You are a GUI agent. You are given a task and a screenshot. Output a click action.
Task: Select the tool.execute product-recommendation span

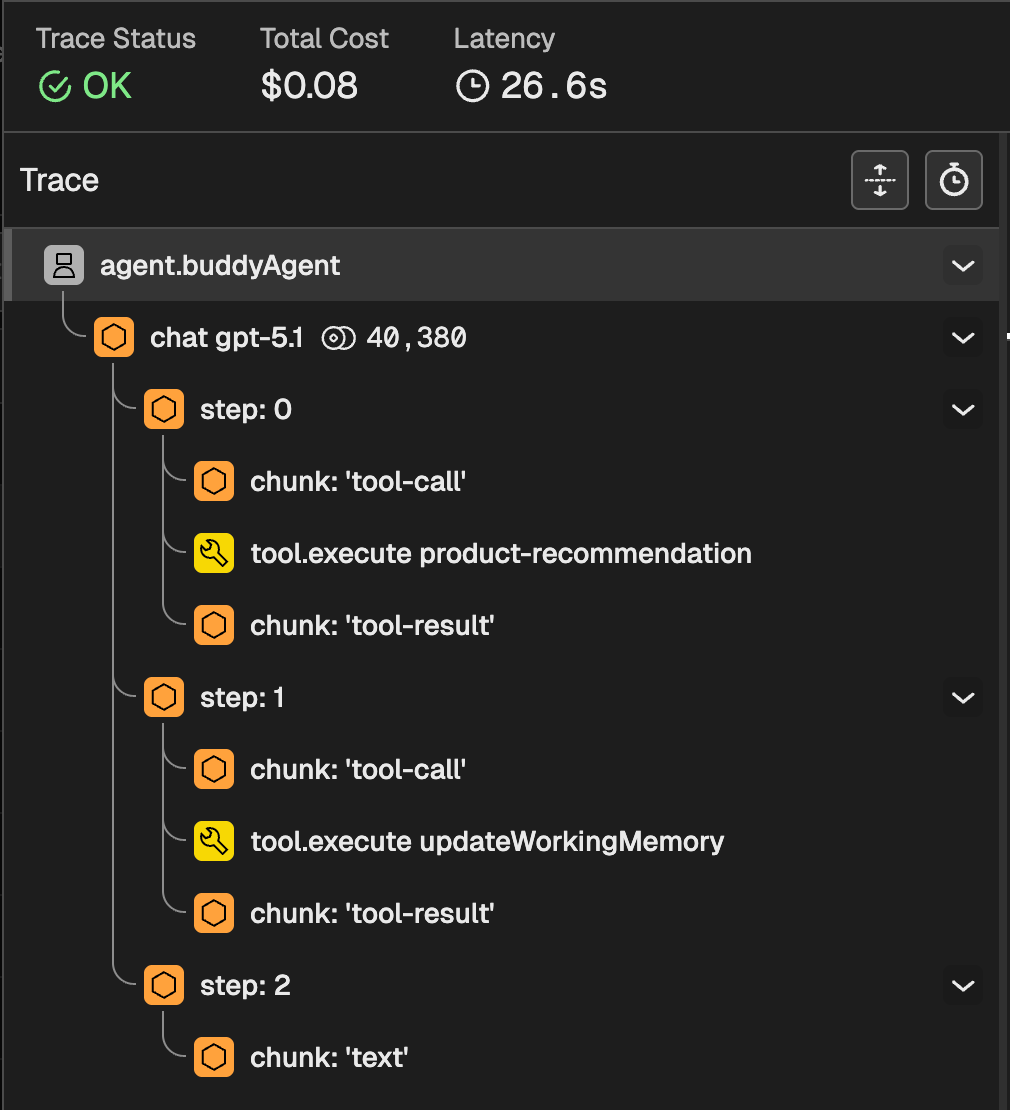pos(500,553)
